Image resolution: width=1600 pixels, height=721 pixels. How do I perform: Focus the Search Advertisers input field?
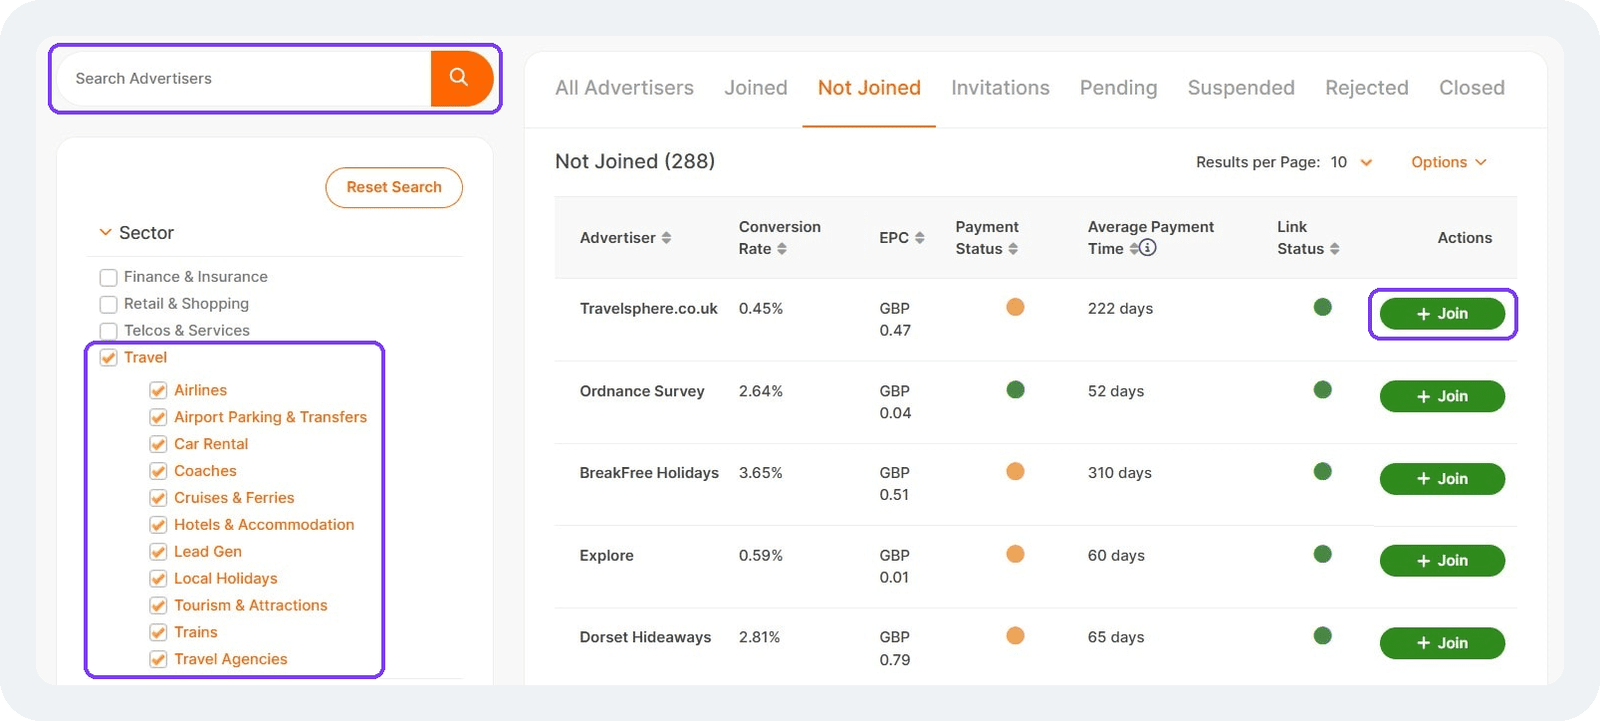coord(244,78)
